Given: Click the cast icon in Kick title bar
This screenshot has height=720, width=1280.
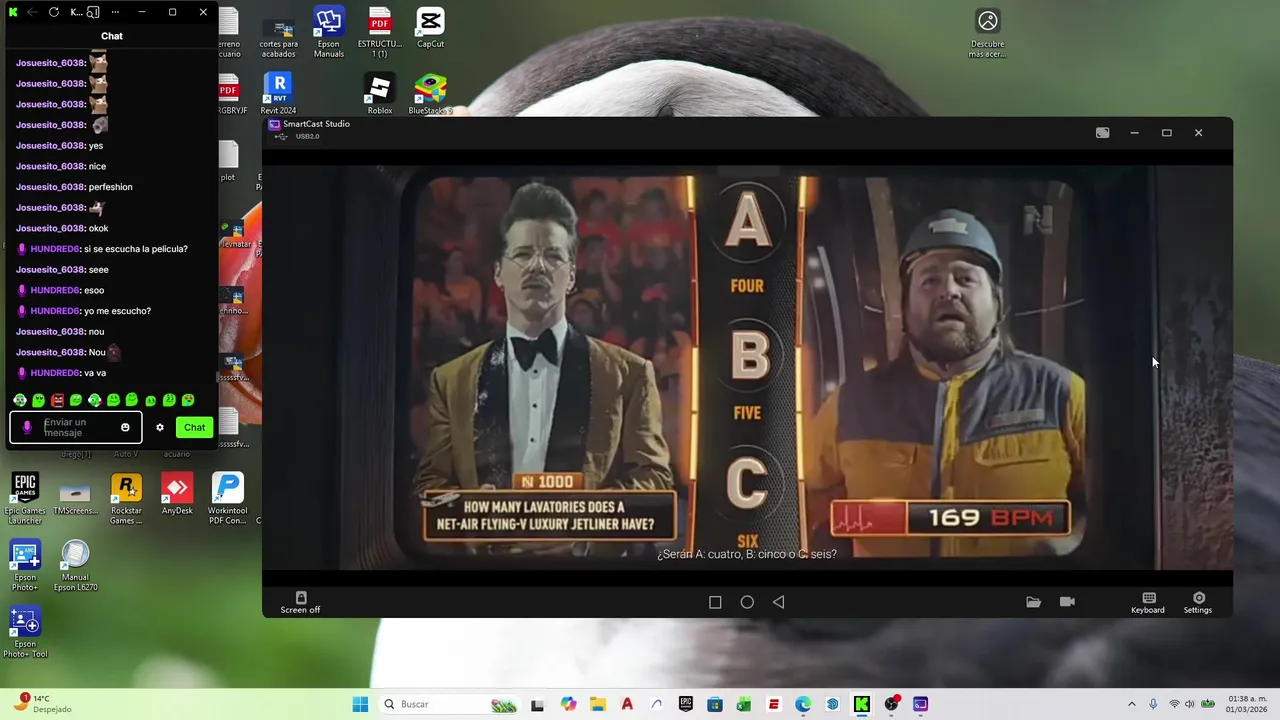Looking at the screenshot, I should pos(93,12).
